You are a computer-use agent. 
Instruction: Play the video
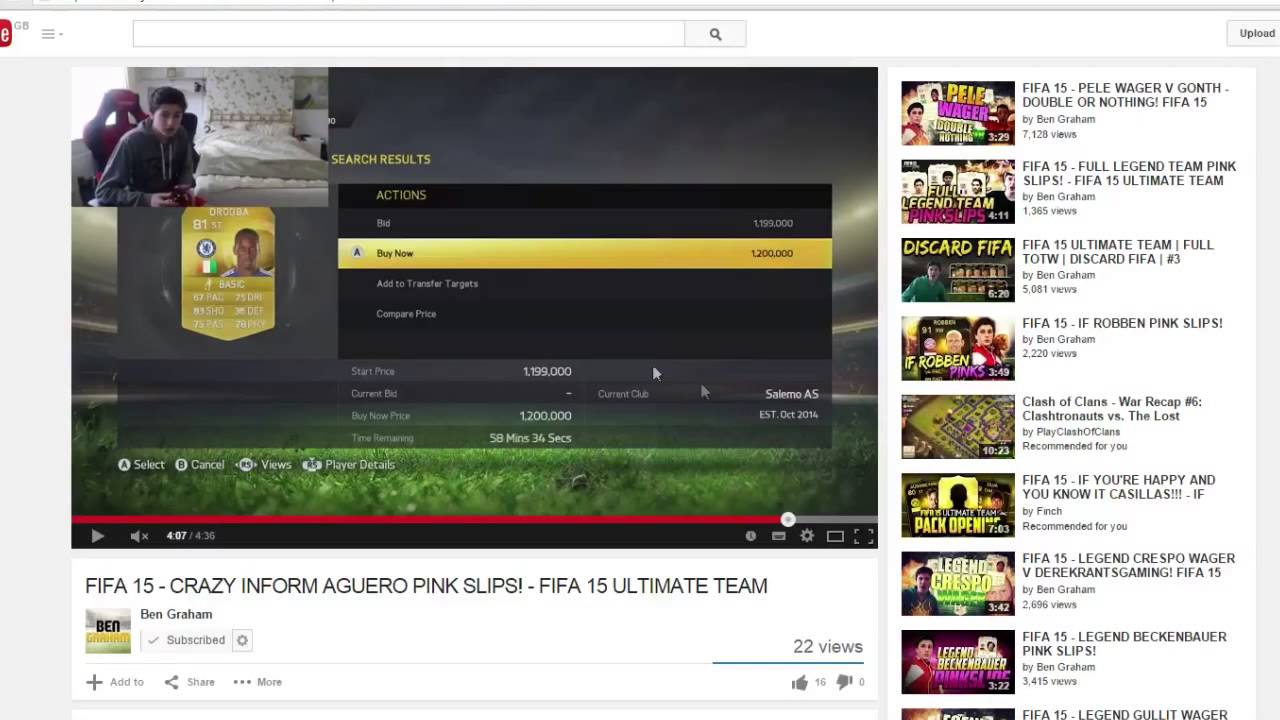[x=97, y=536]
